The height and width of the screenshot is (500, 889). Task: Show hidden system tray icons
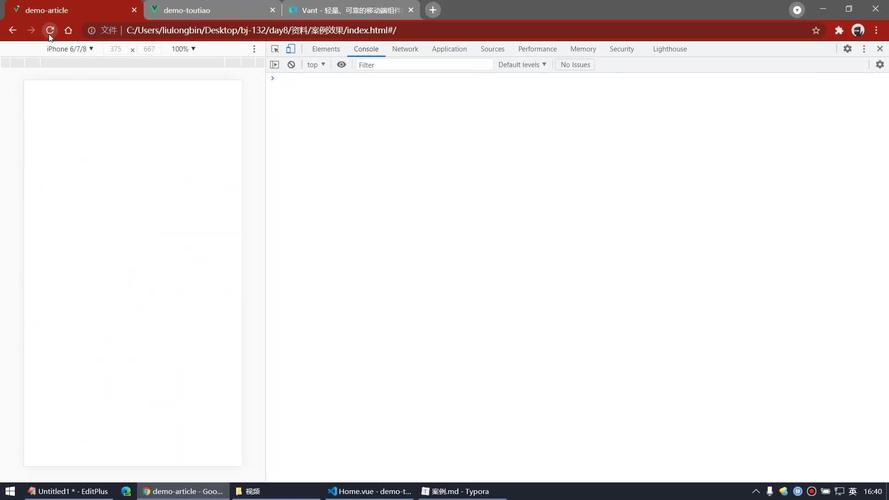(756, 491)
